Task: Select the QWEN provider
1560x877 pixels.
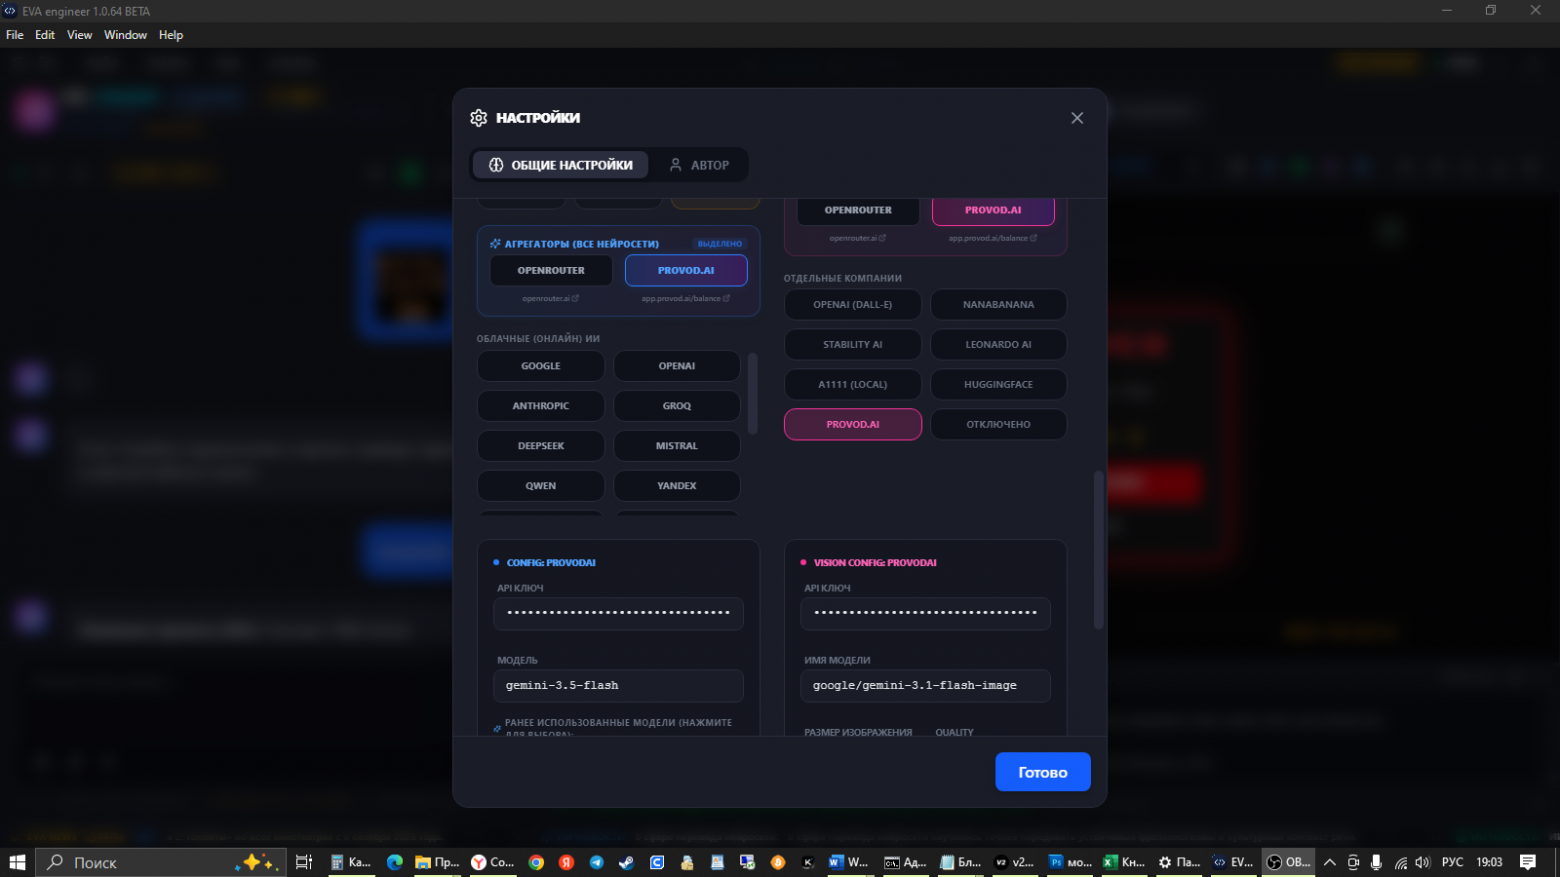Action: (x=541, y=486)
